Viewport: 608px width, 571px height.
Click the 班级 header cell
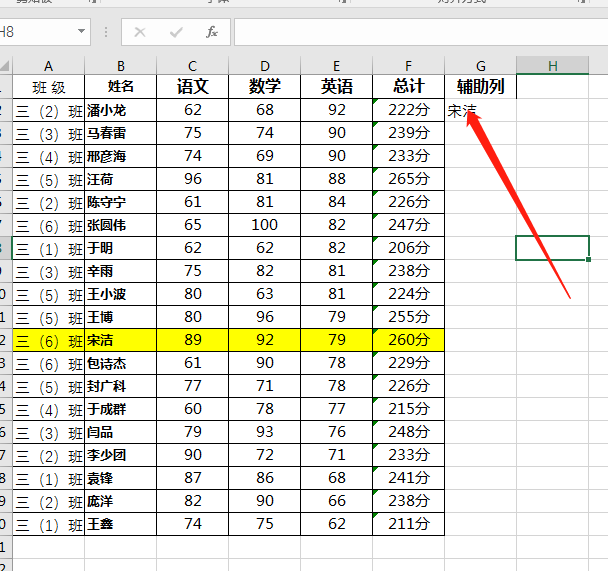[48, 87]
